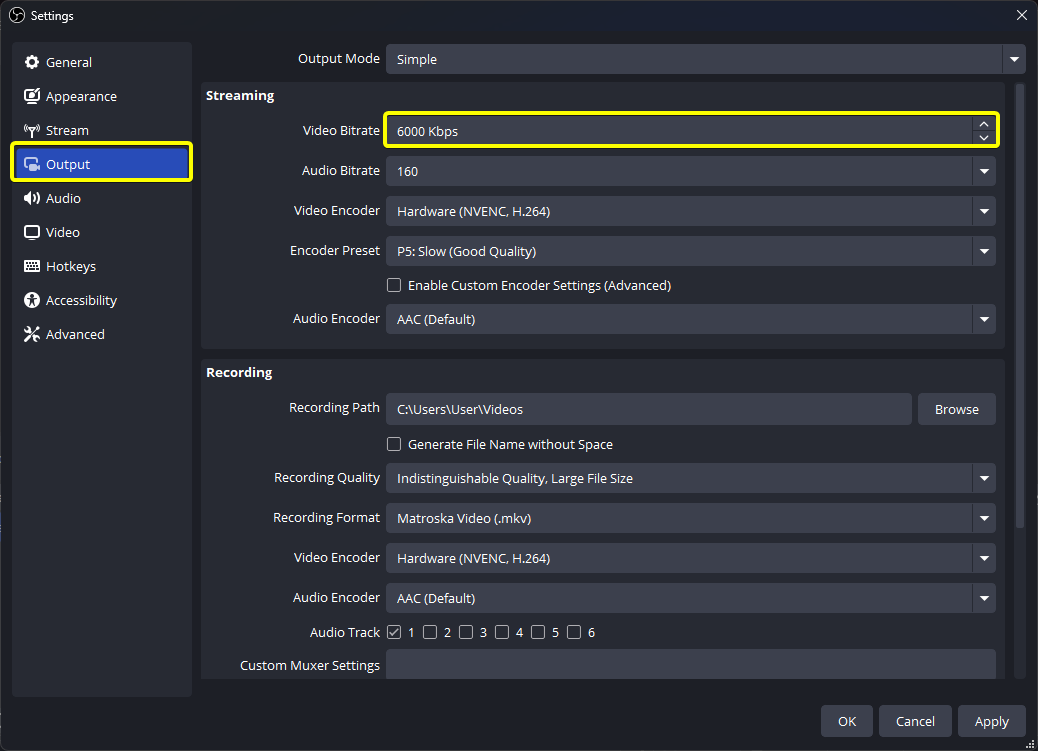Click the Audio speaker icon
1038x751 pixels.
pyautogui.click(x=32, y=199)
